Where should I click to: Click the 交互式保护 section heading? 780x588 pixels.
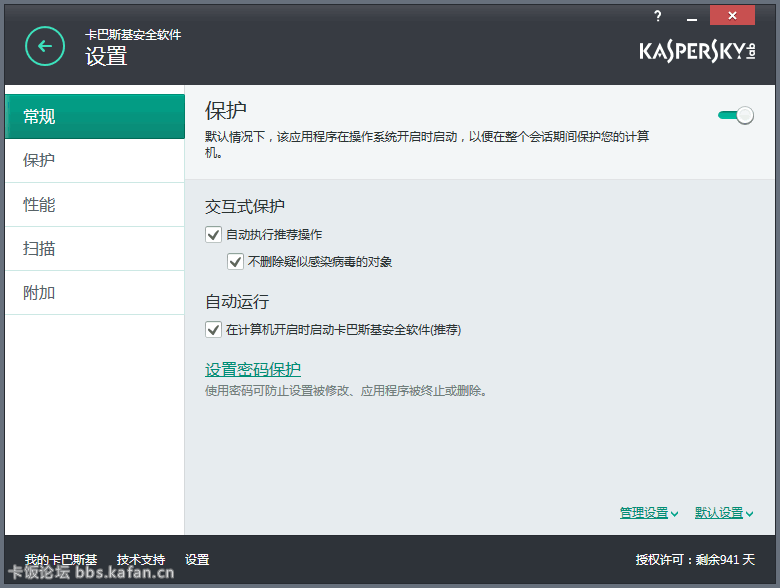tap(245, 206)
